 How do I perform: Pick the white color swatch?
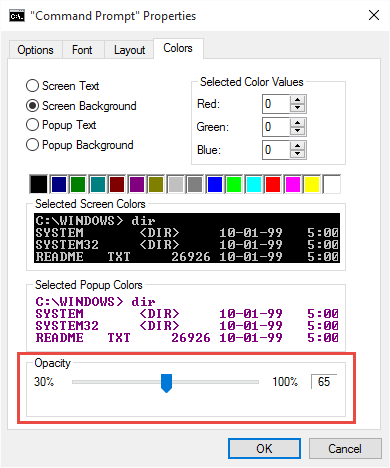[332, 184]
